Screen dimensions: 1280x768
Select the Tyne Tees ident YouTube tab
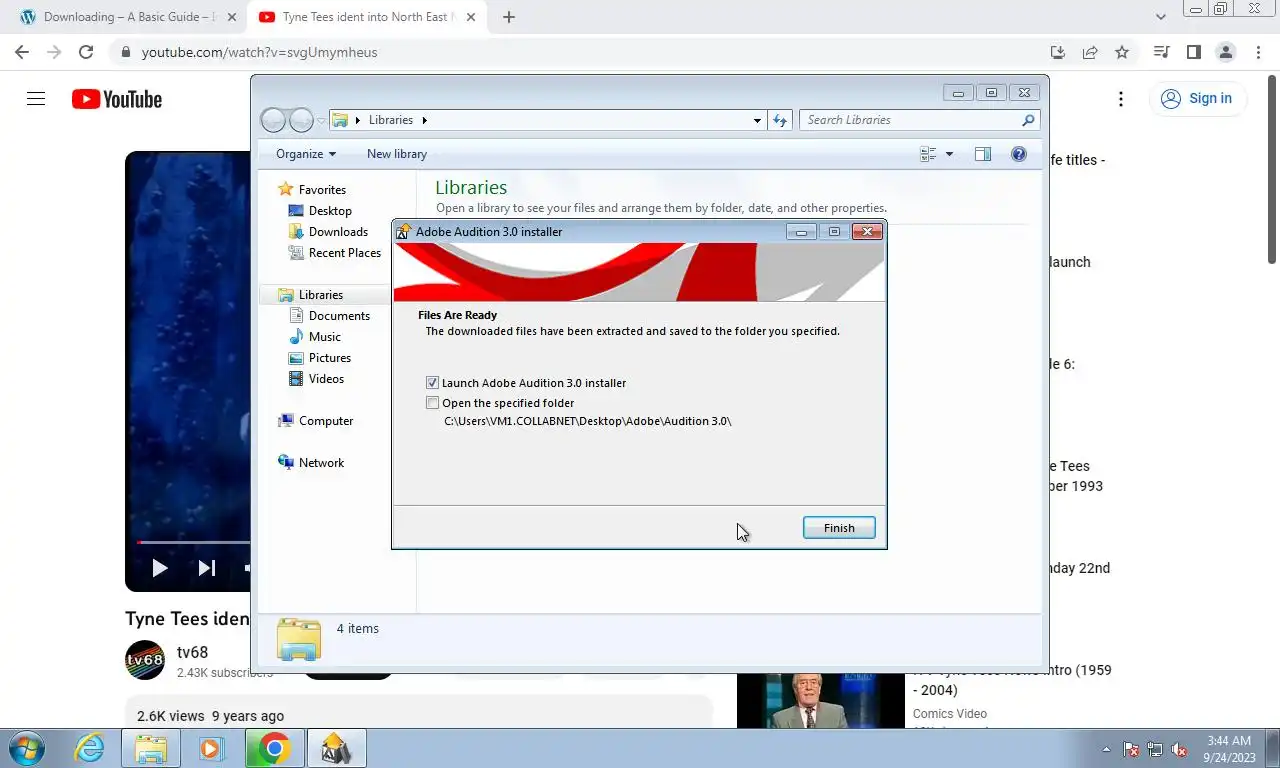(366, 17)
